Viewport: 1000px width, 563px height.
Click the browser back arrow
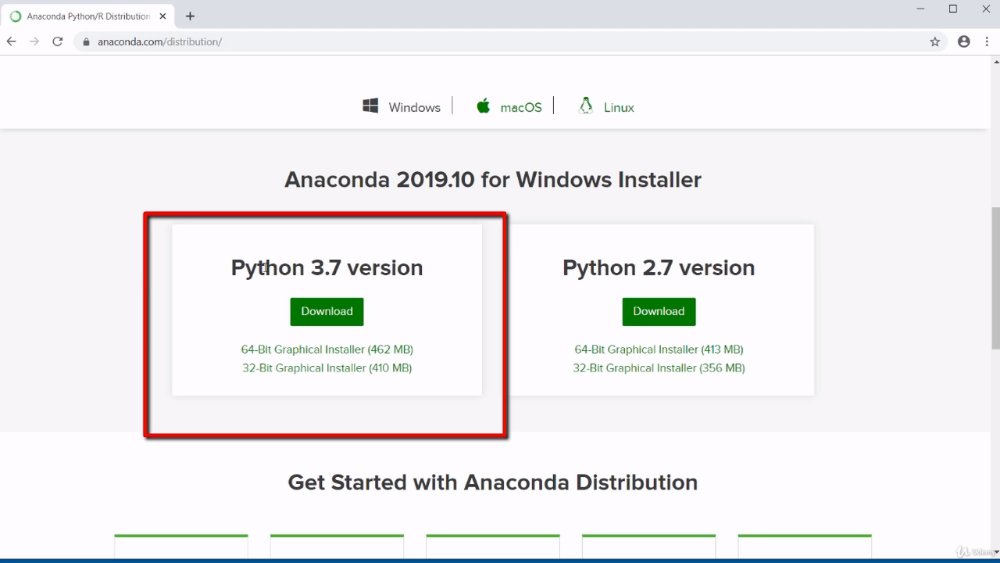coord(11,41)
